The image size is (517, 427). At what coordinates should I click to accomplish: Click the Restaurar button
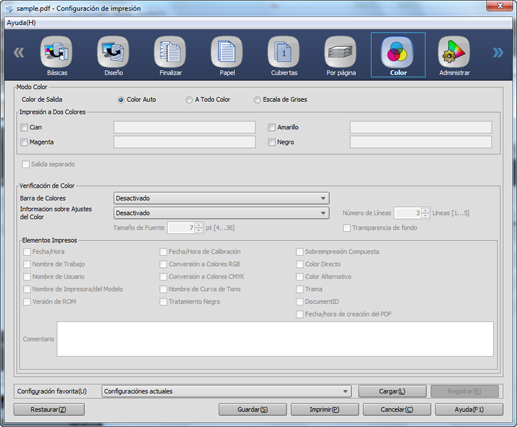click(49, 409)
